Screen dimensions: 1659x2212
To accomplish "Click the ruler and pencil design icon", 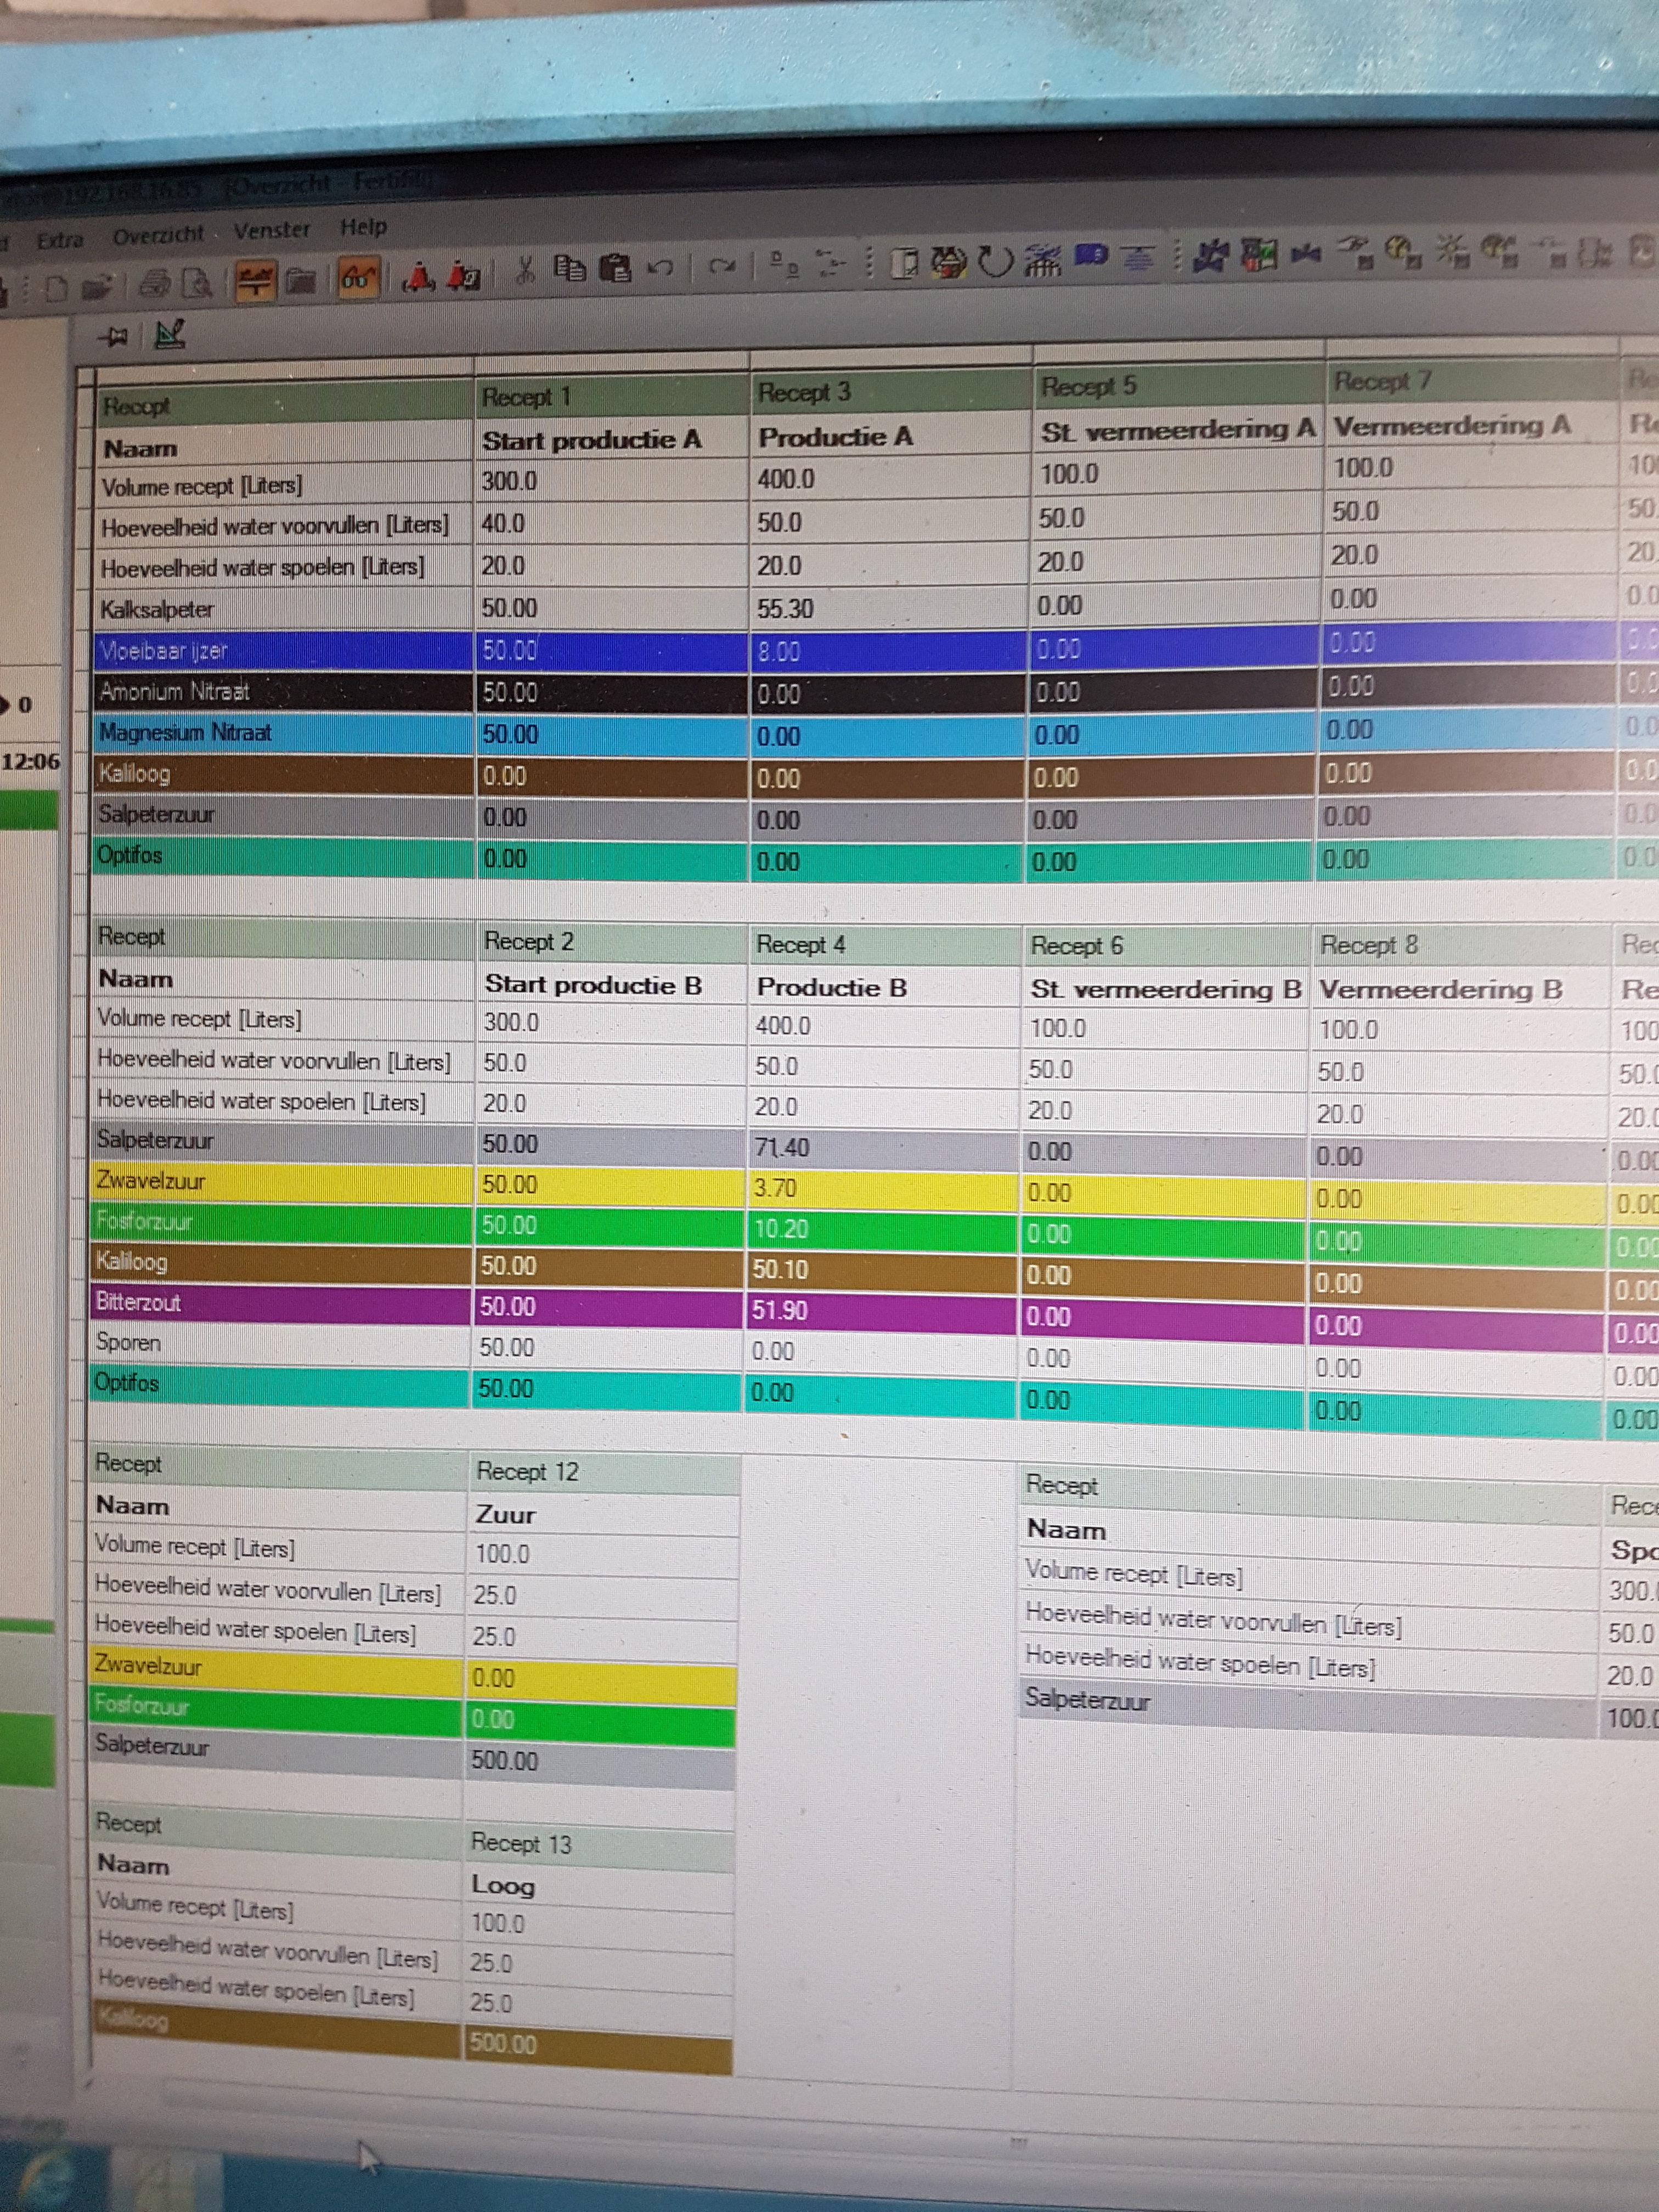I will pyautogui.click(x=170, y=335).
